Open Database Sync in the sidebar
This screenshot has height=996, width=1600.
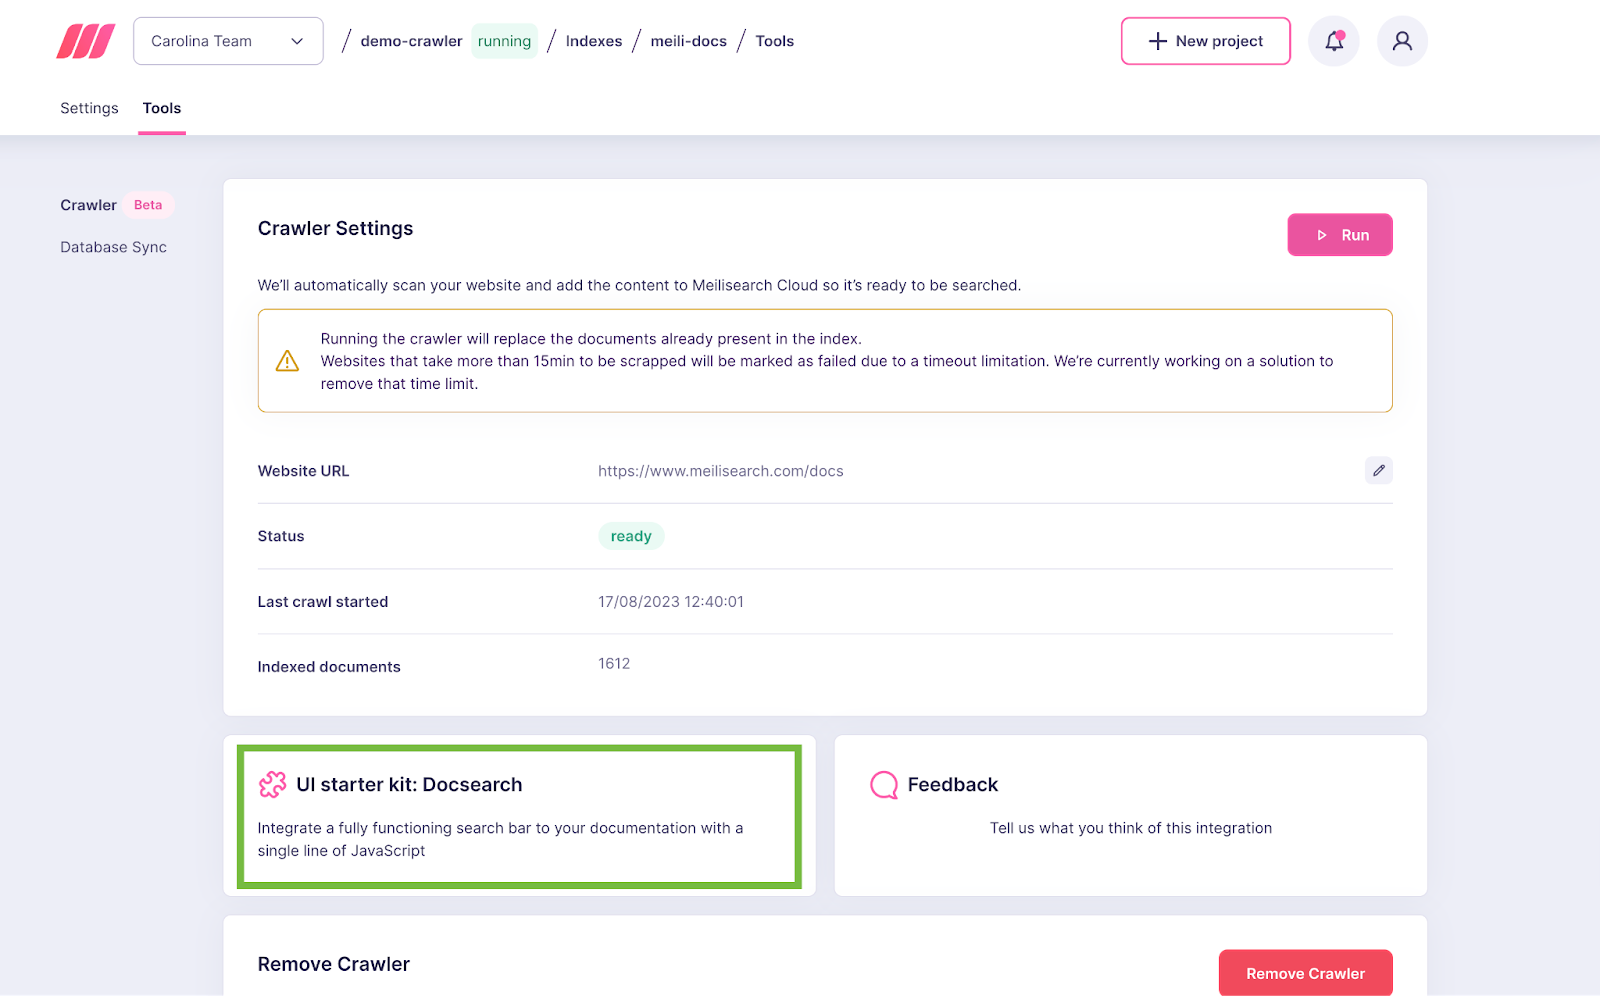(113, 247)
